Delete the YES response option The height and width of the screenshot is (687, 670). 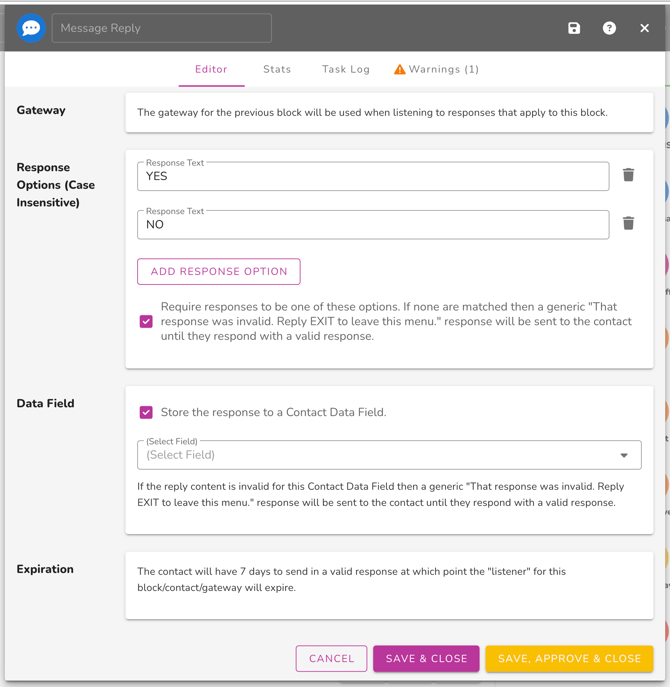(628, 175)
